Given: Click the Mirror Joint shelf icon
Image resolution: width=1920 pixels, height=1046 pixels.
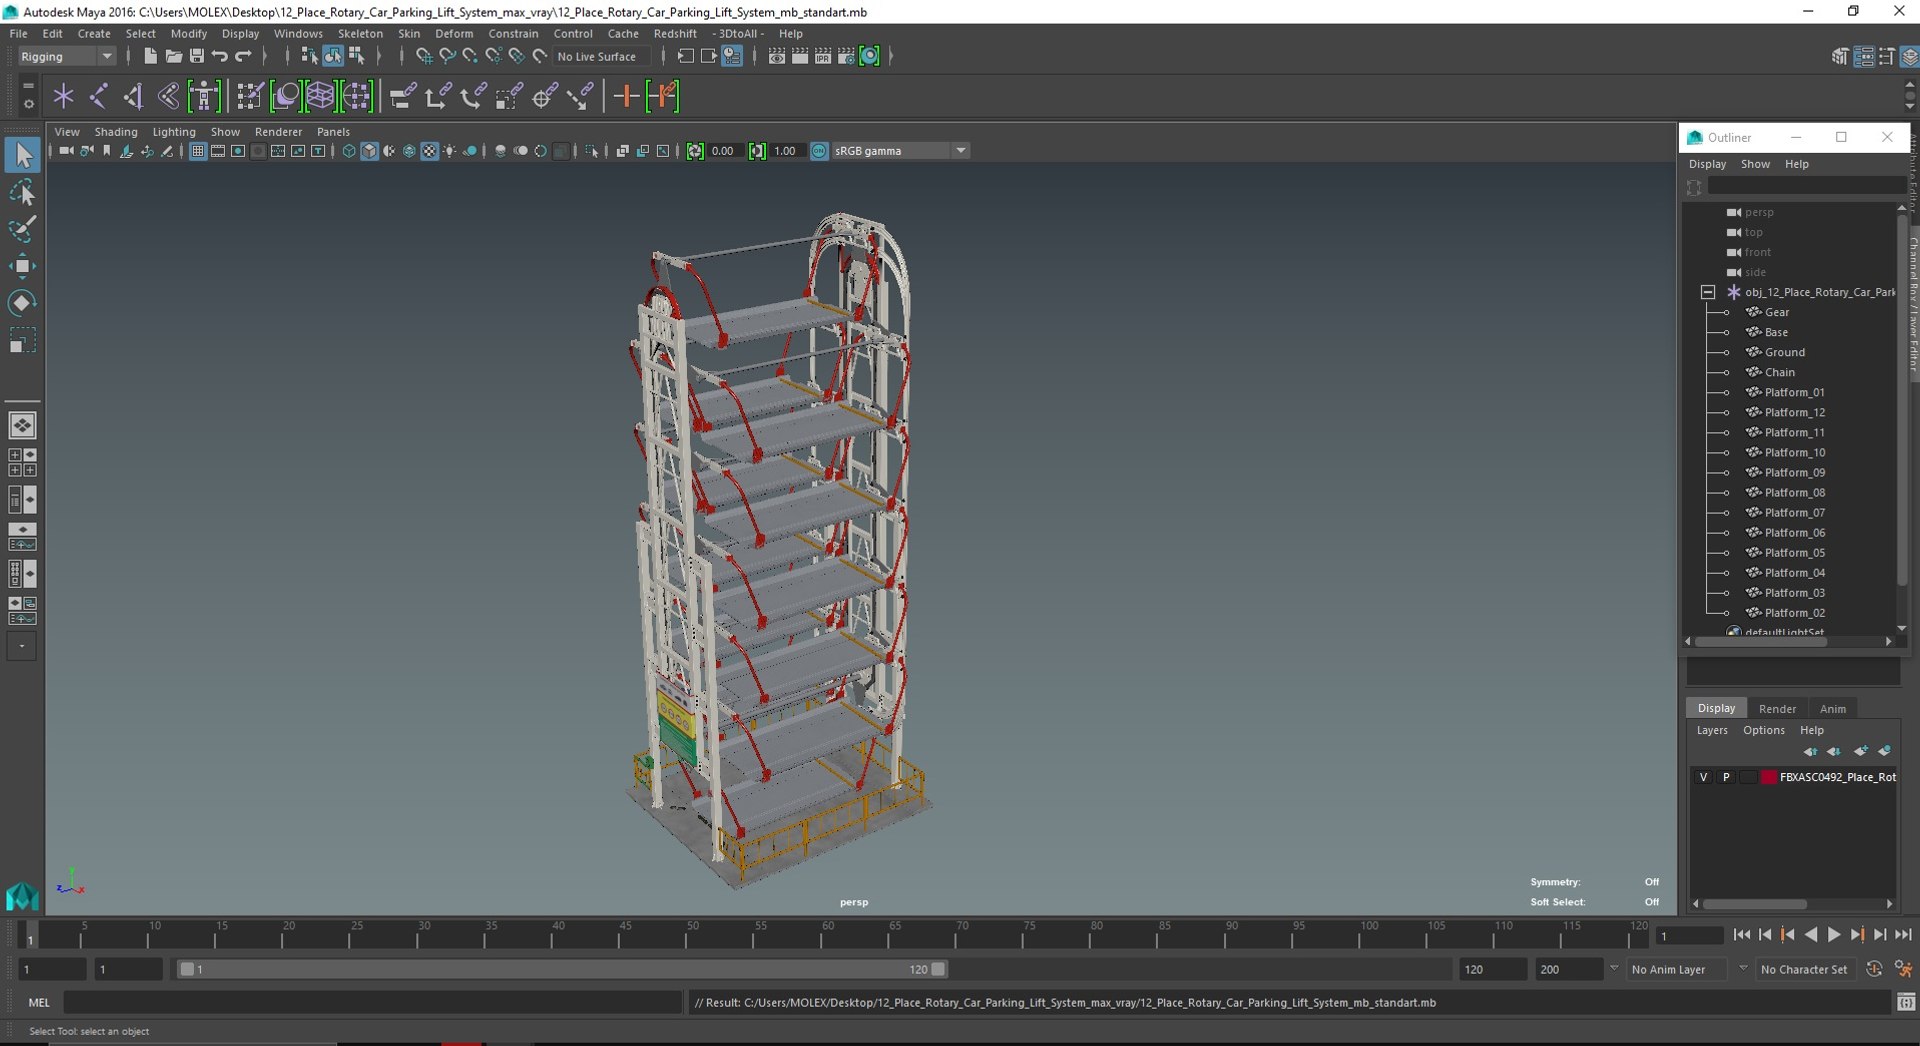Looking at the screenshot, I should [134, 96].
